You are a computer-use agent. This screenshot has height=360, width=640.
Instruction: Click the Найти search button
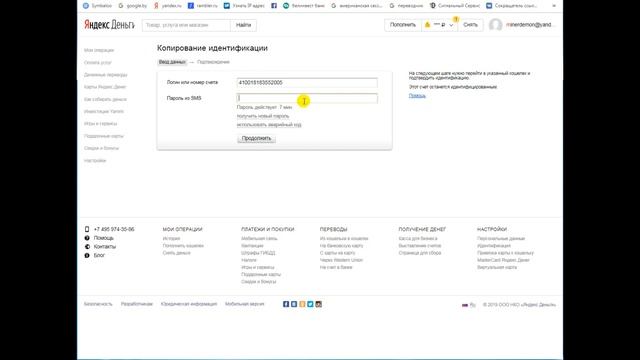click(243, 25)
